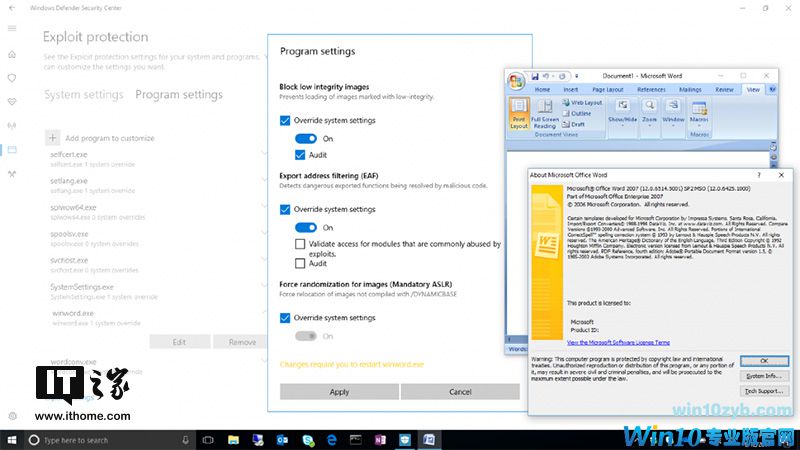The image size is (800, 450).
Task: Click the Office Button orb in Word
Action: click(x=516, y=80)
